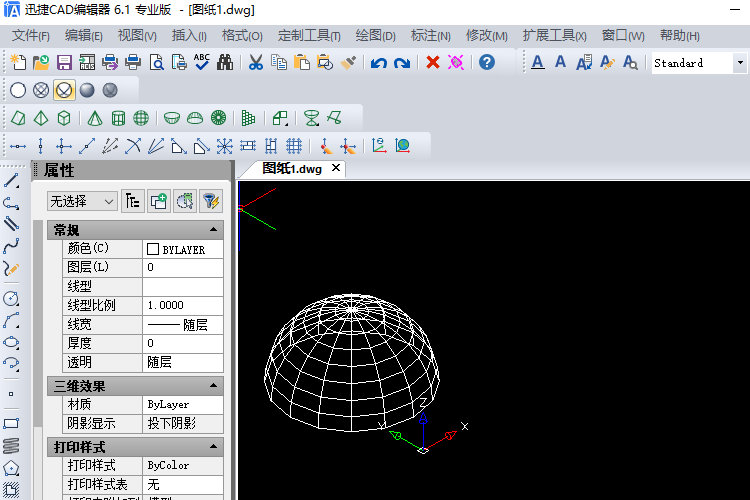This screenshot has height=500, width=750.
Task: Open the 无选择 selection dropdown
Action: (x=82, y=201)
